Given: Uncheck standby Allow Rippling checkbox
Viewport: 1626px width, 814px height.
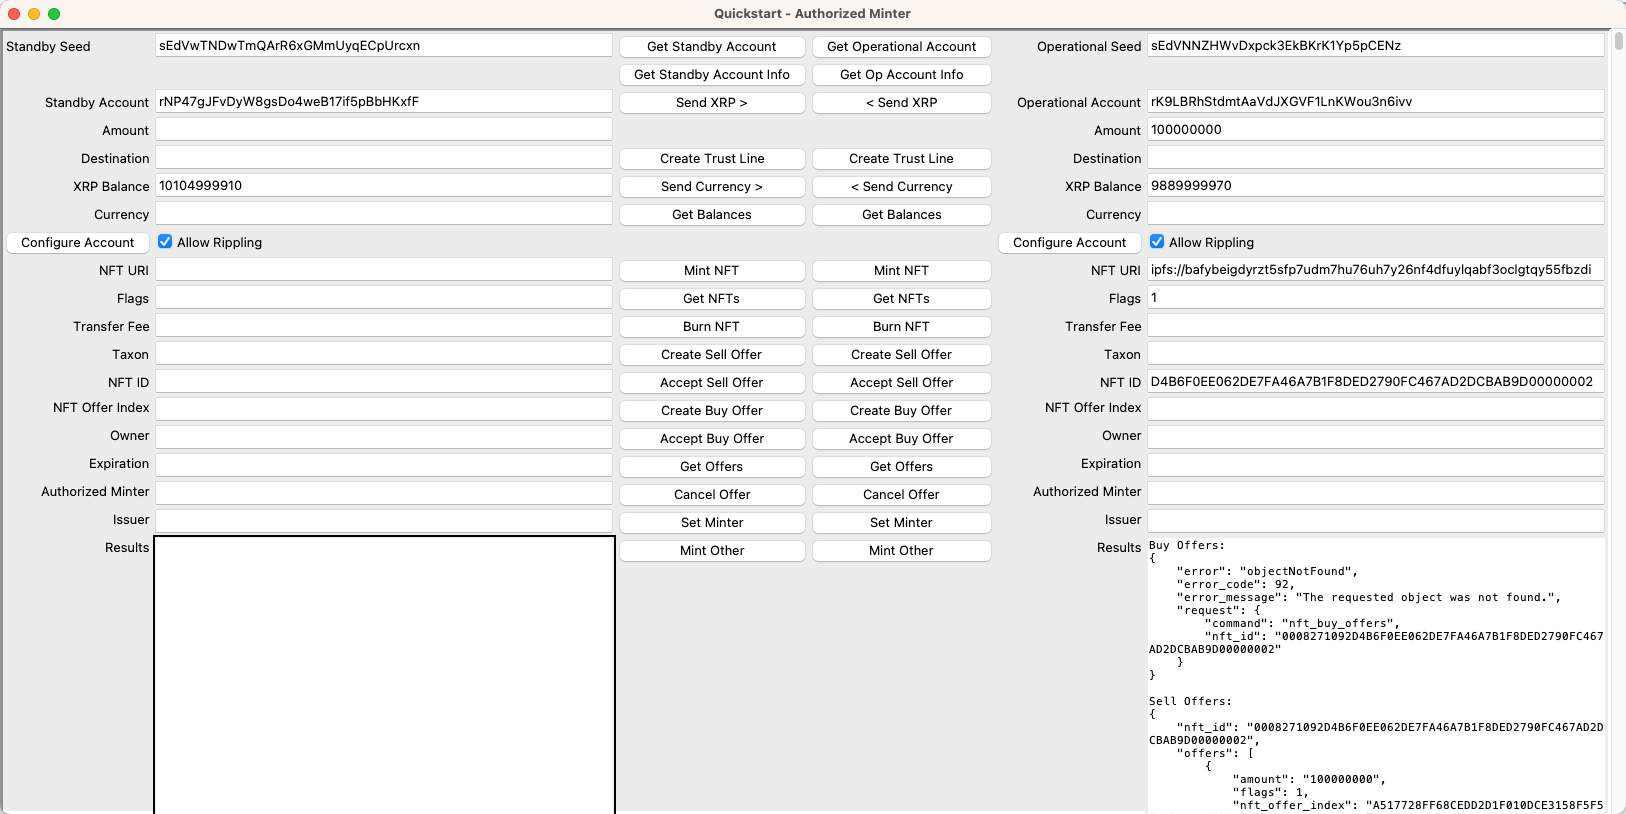Looking at the screenshot, I should tap(165, 242).
